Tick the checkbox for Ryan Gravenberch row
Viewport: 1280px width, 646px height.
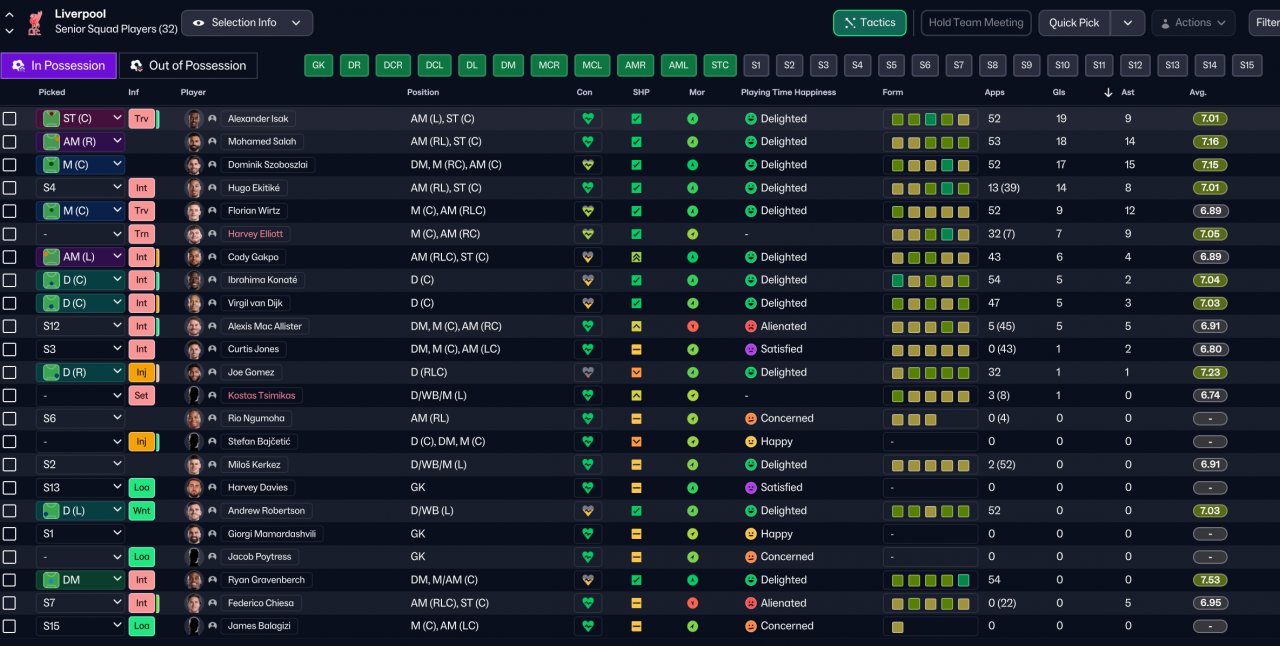coord(10,580)
